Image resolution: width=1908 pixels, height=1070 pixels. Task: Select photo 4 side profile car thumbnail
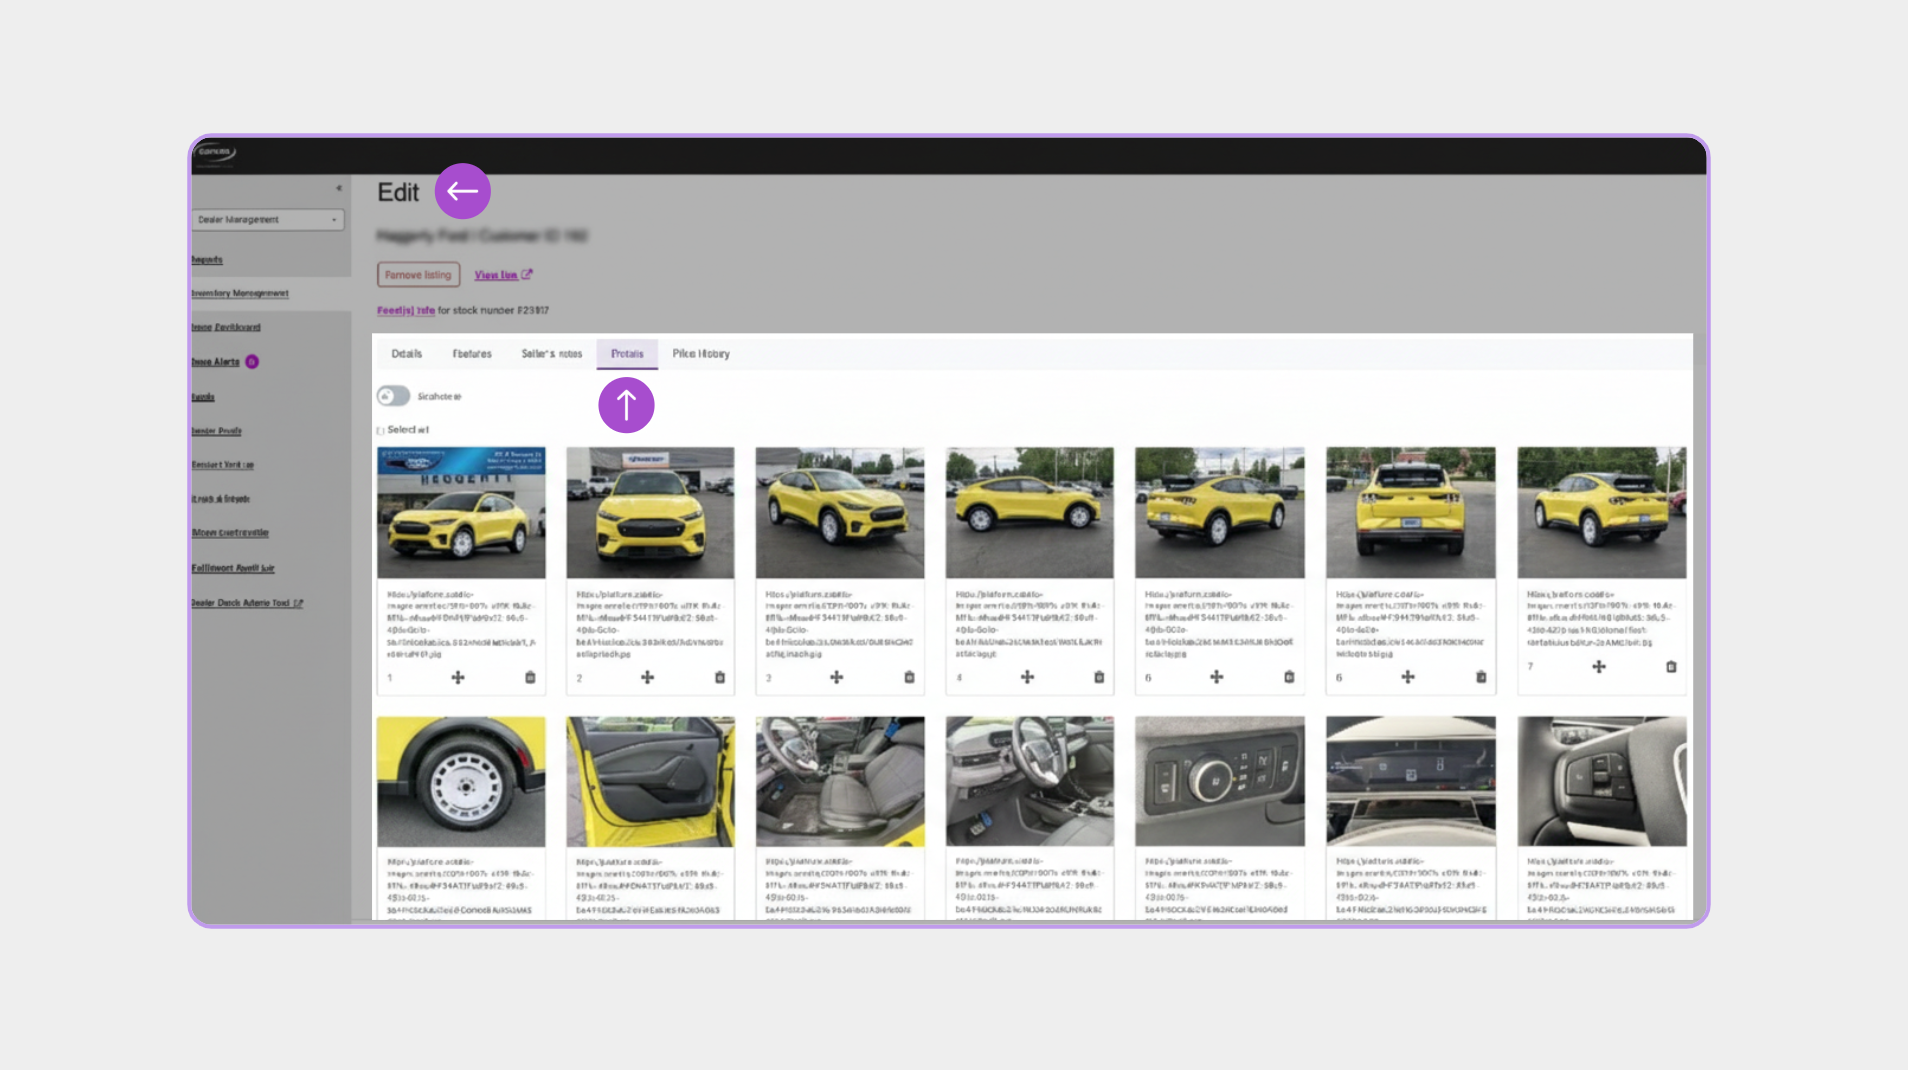pos(1030,513)
